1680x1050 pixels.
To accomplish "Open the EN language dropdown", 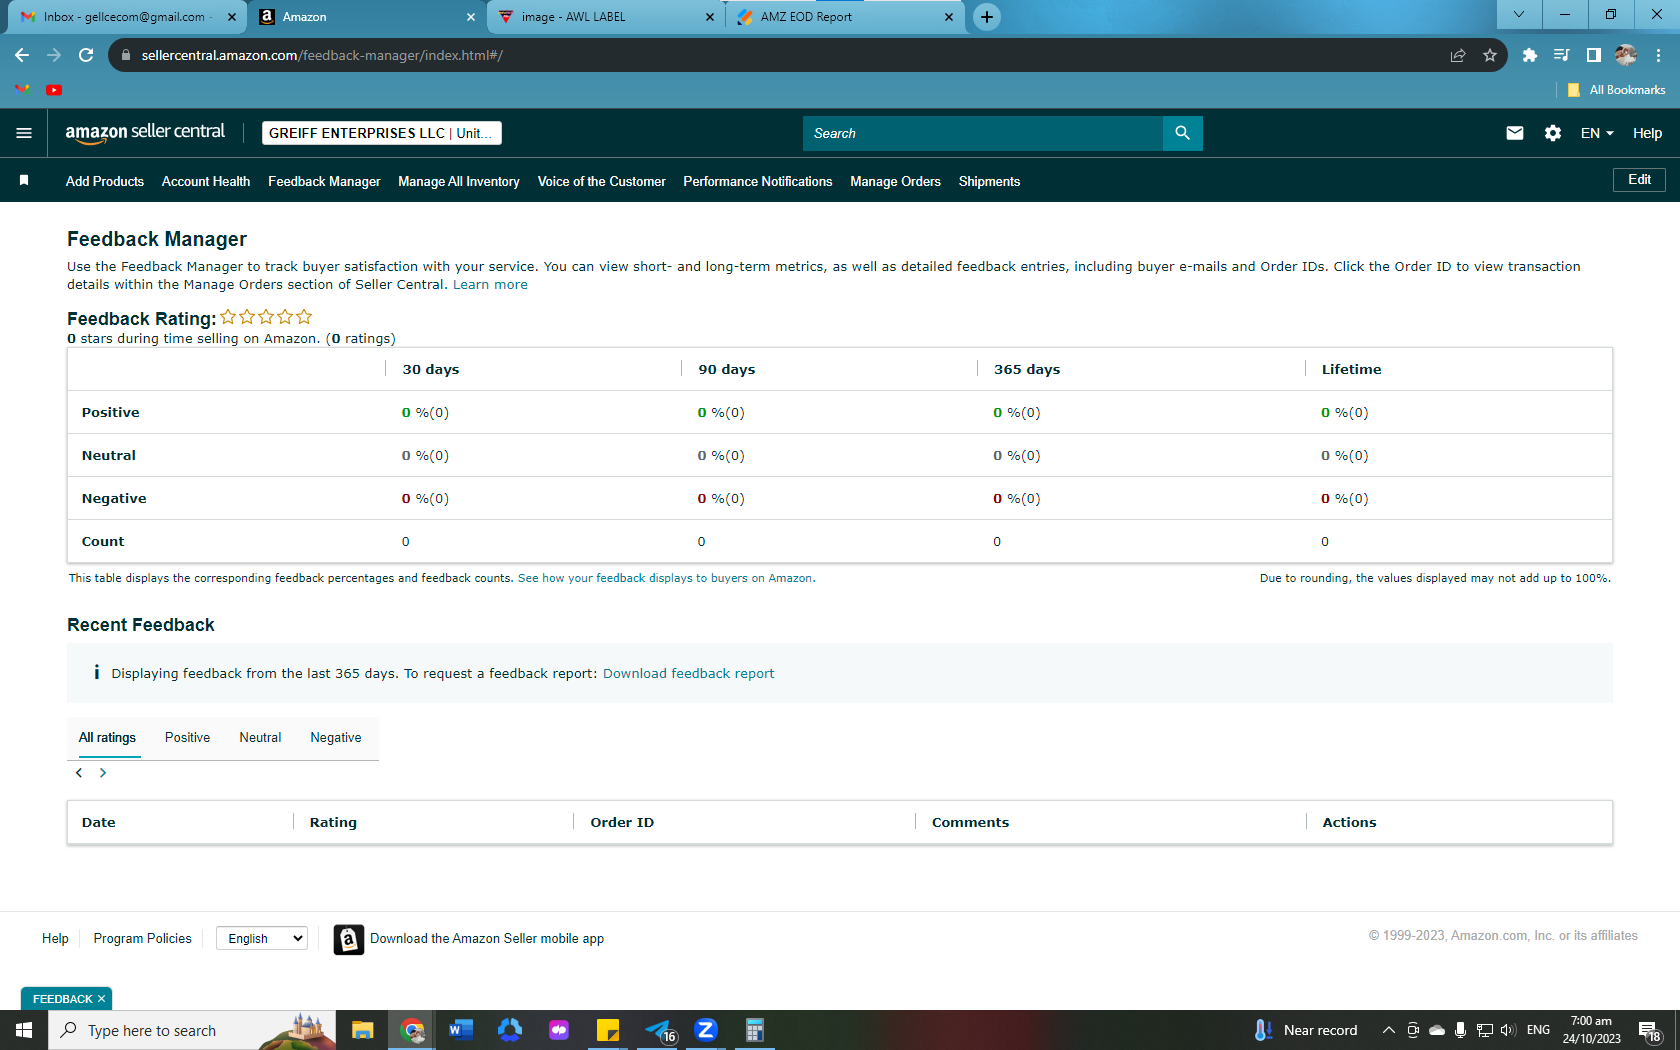I will click(x=1597, y=133).
